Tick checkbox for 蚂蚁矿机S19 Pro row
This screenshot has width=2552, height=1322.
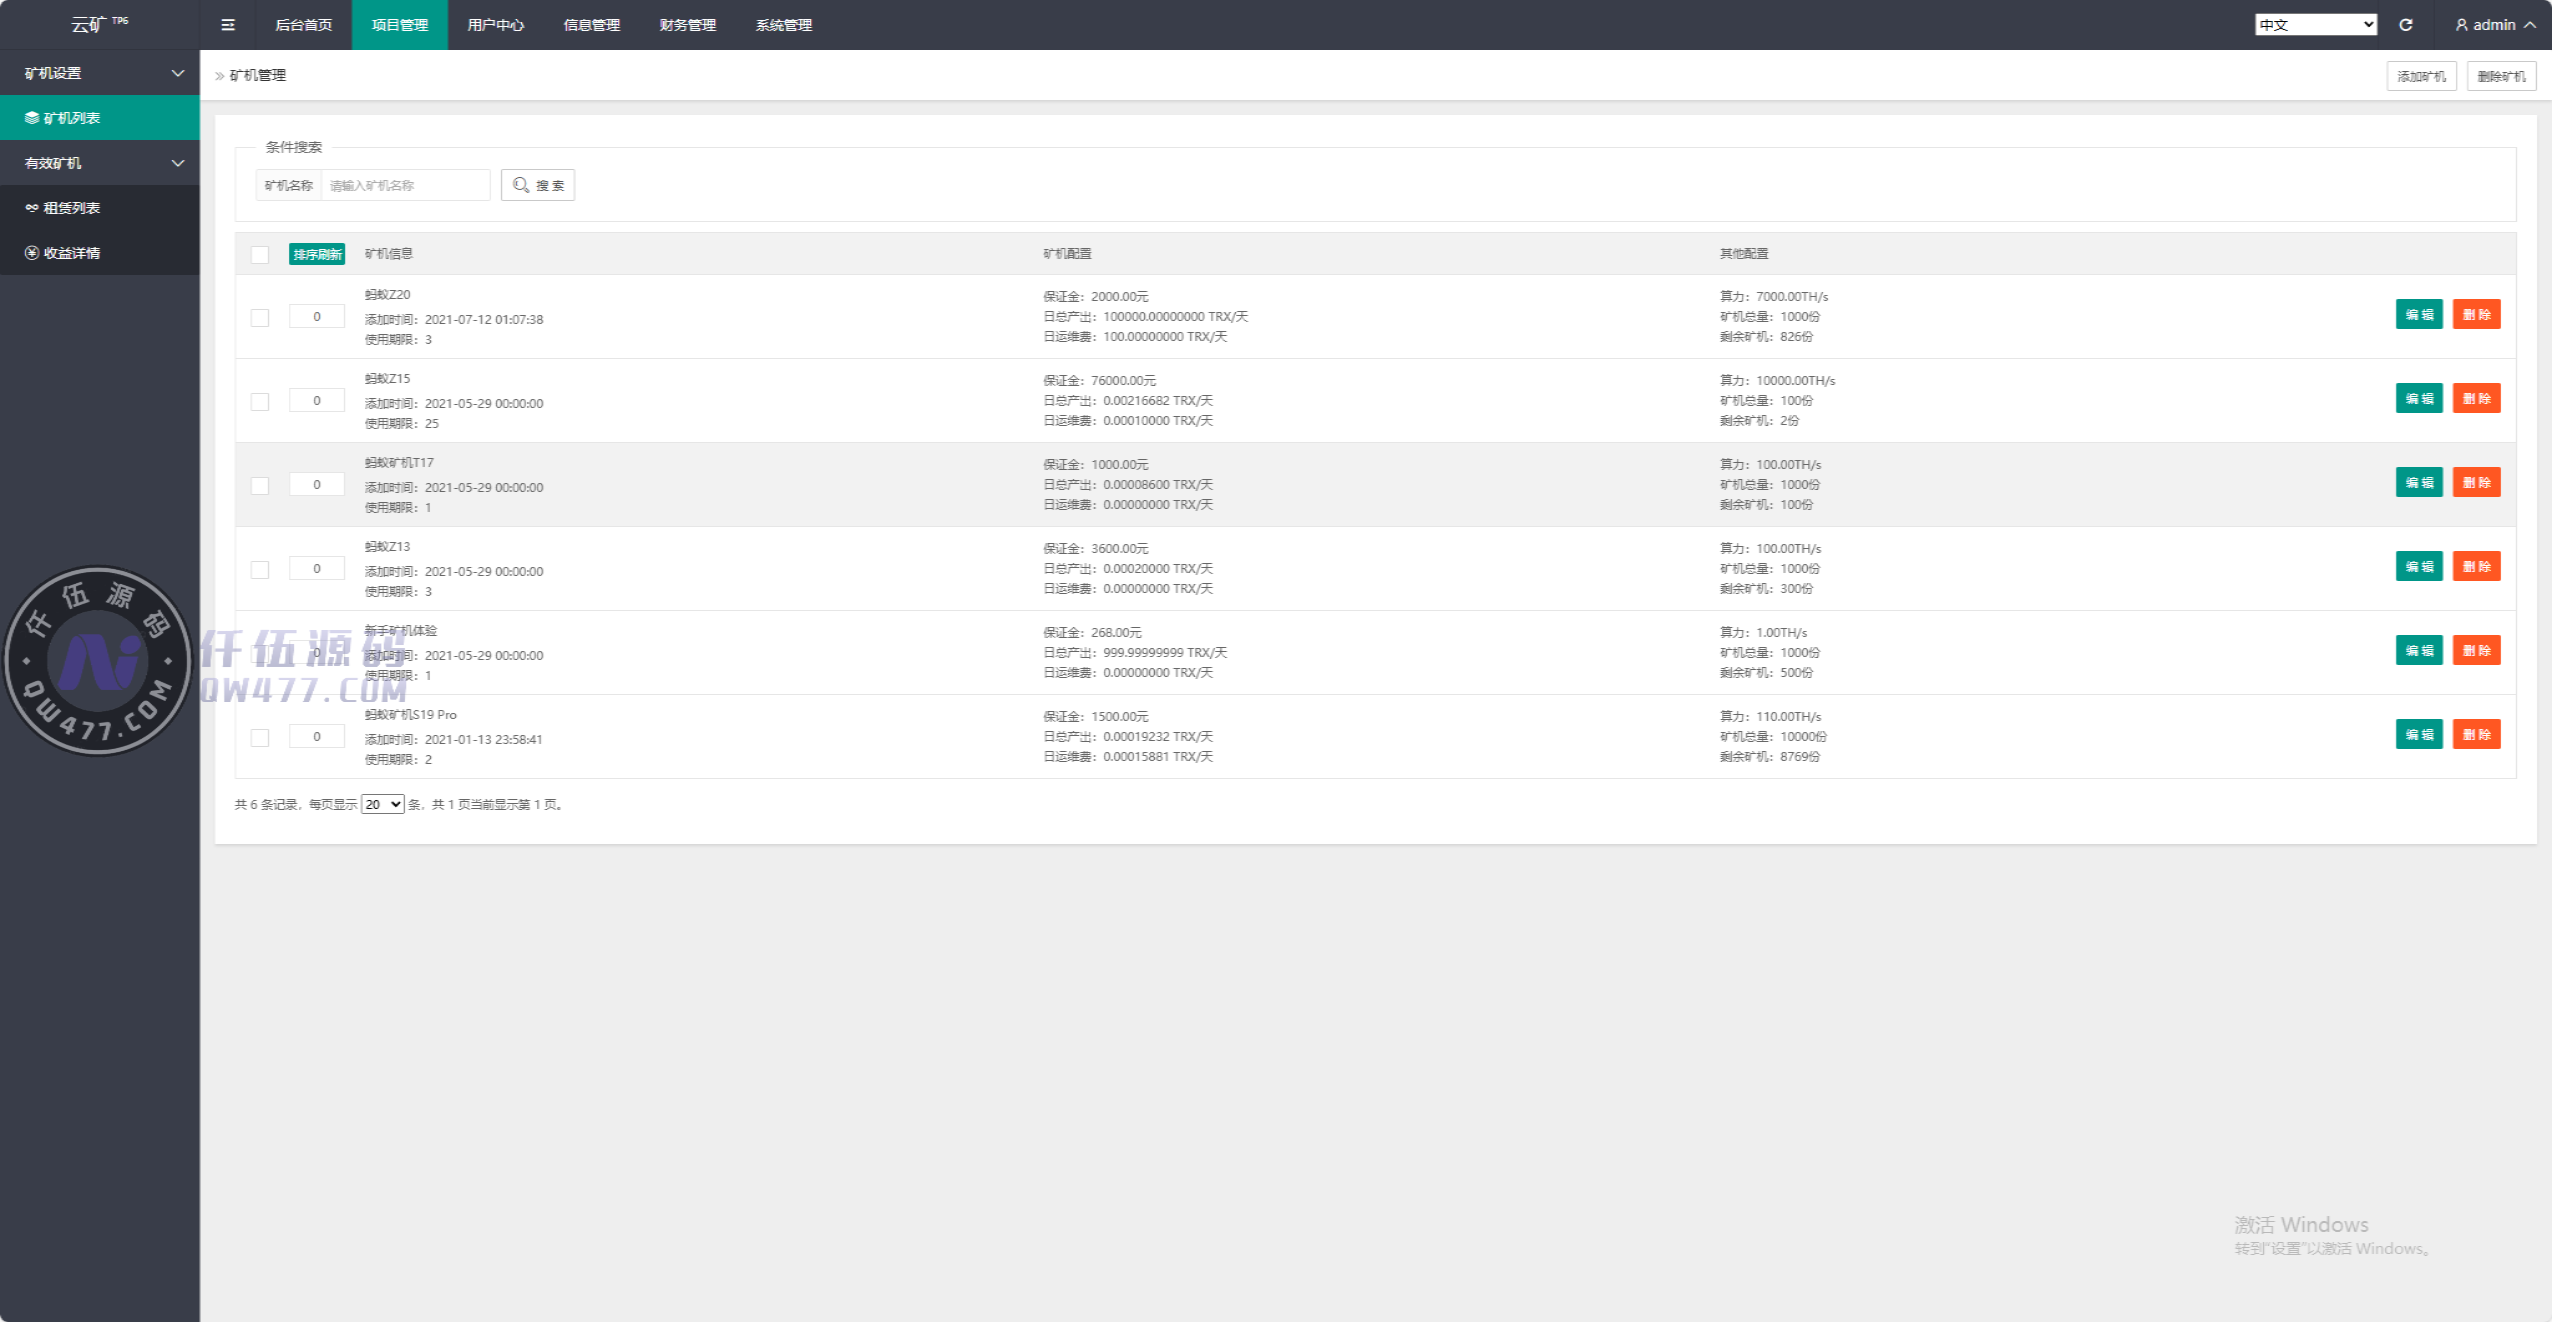[260, 738]
